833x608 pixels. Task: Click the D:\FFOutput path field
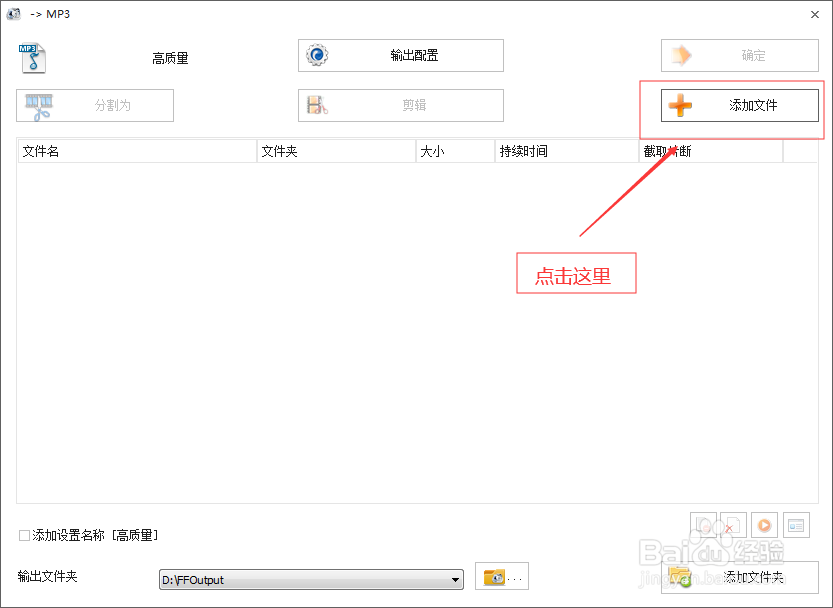pos(300,578)
